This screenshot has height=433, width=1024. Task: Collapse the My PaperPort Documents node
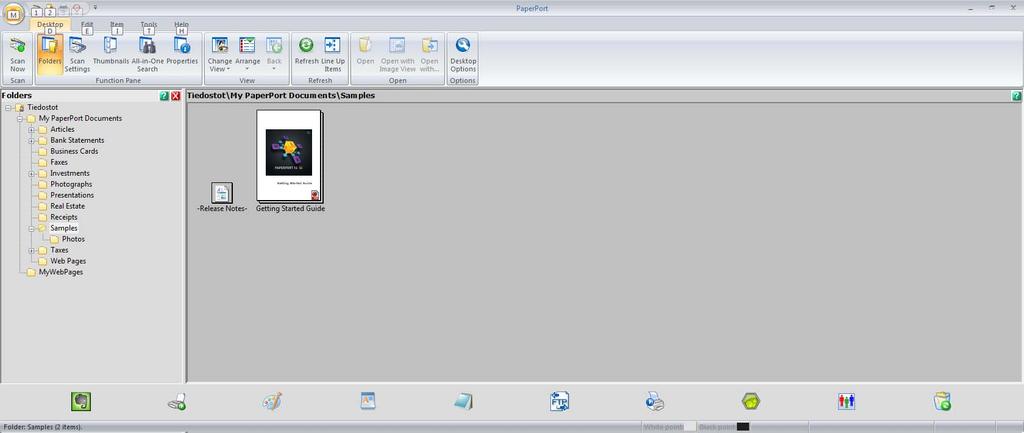20,119
